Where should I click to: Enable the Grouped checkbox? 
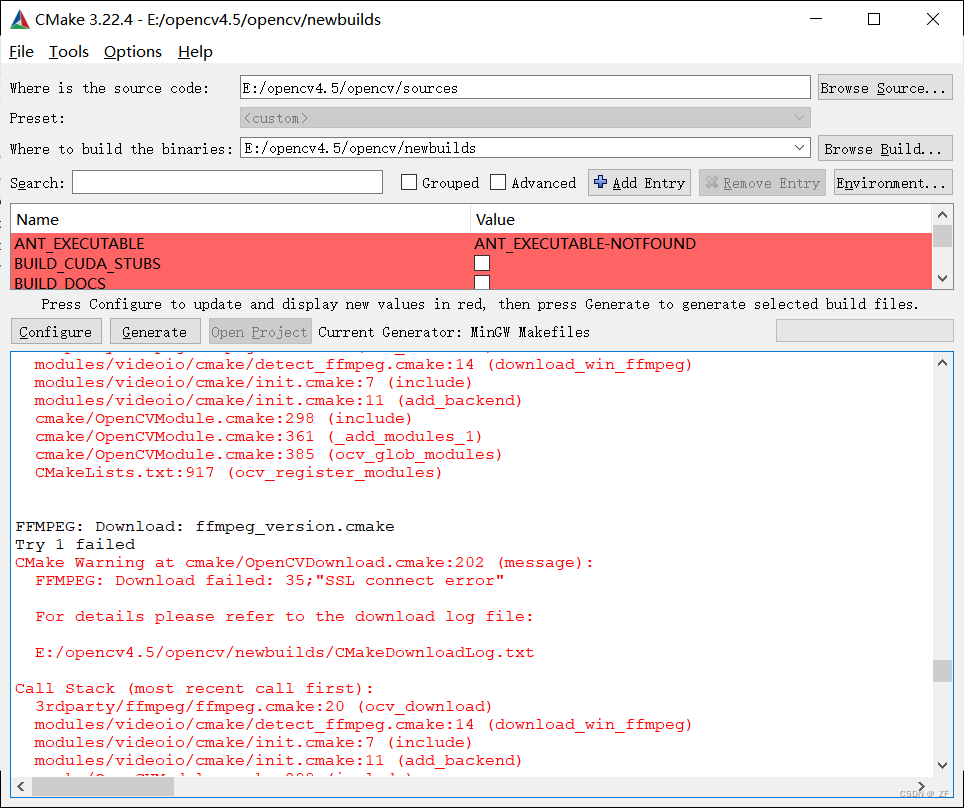(x=409, y=182)
